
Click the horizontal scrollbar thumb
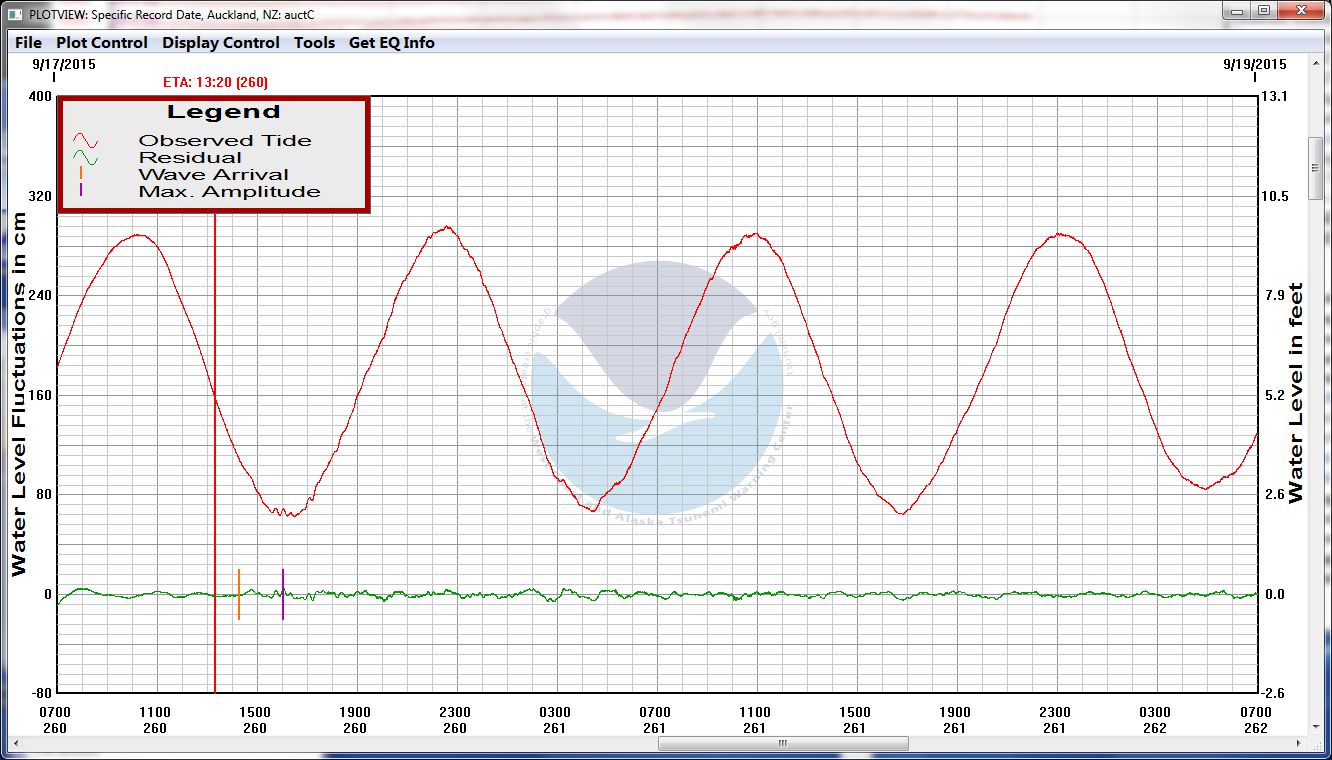[x=783, y=745]
